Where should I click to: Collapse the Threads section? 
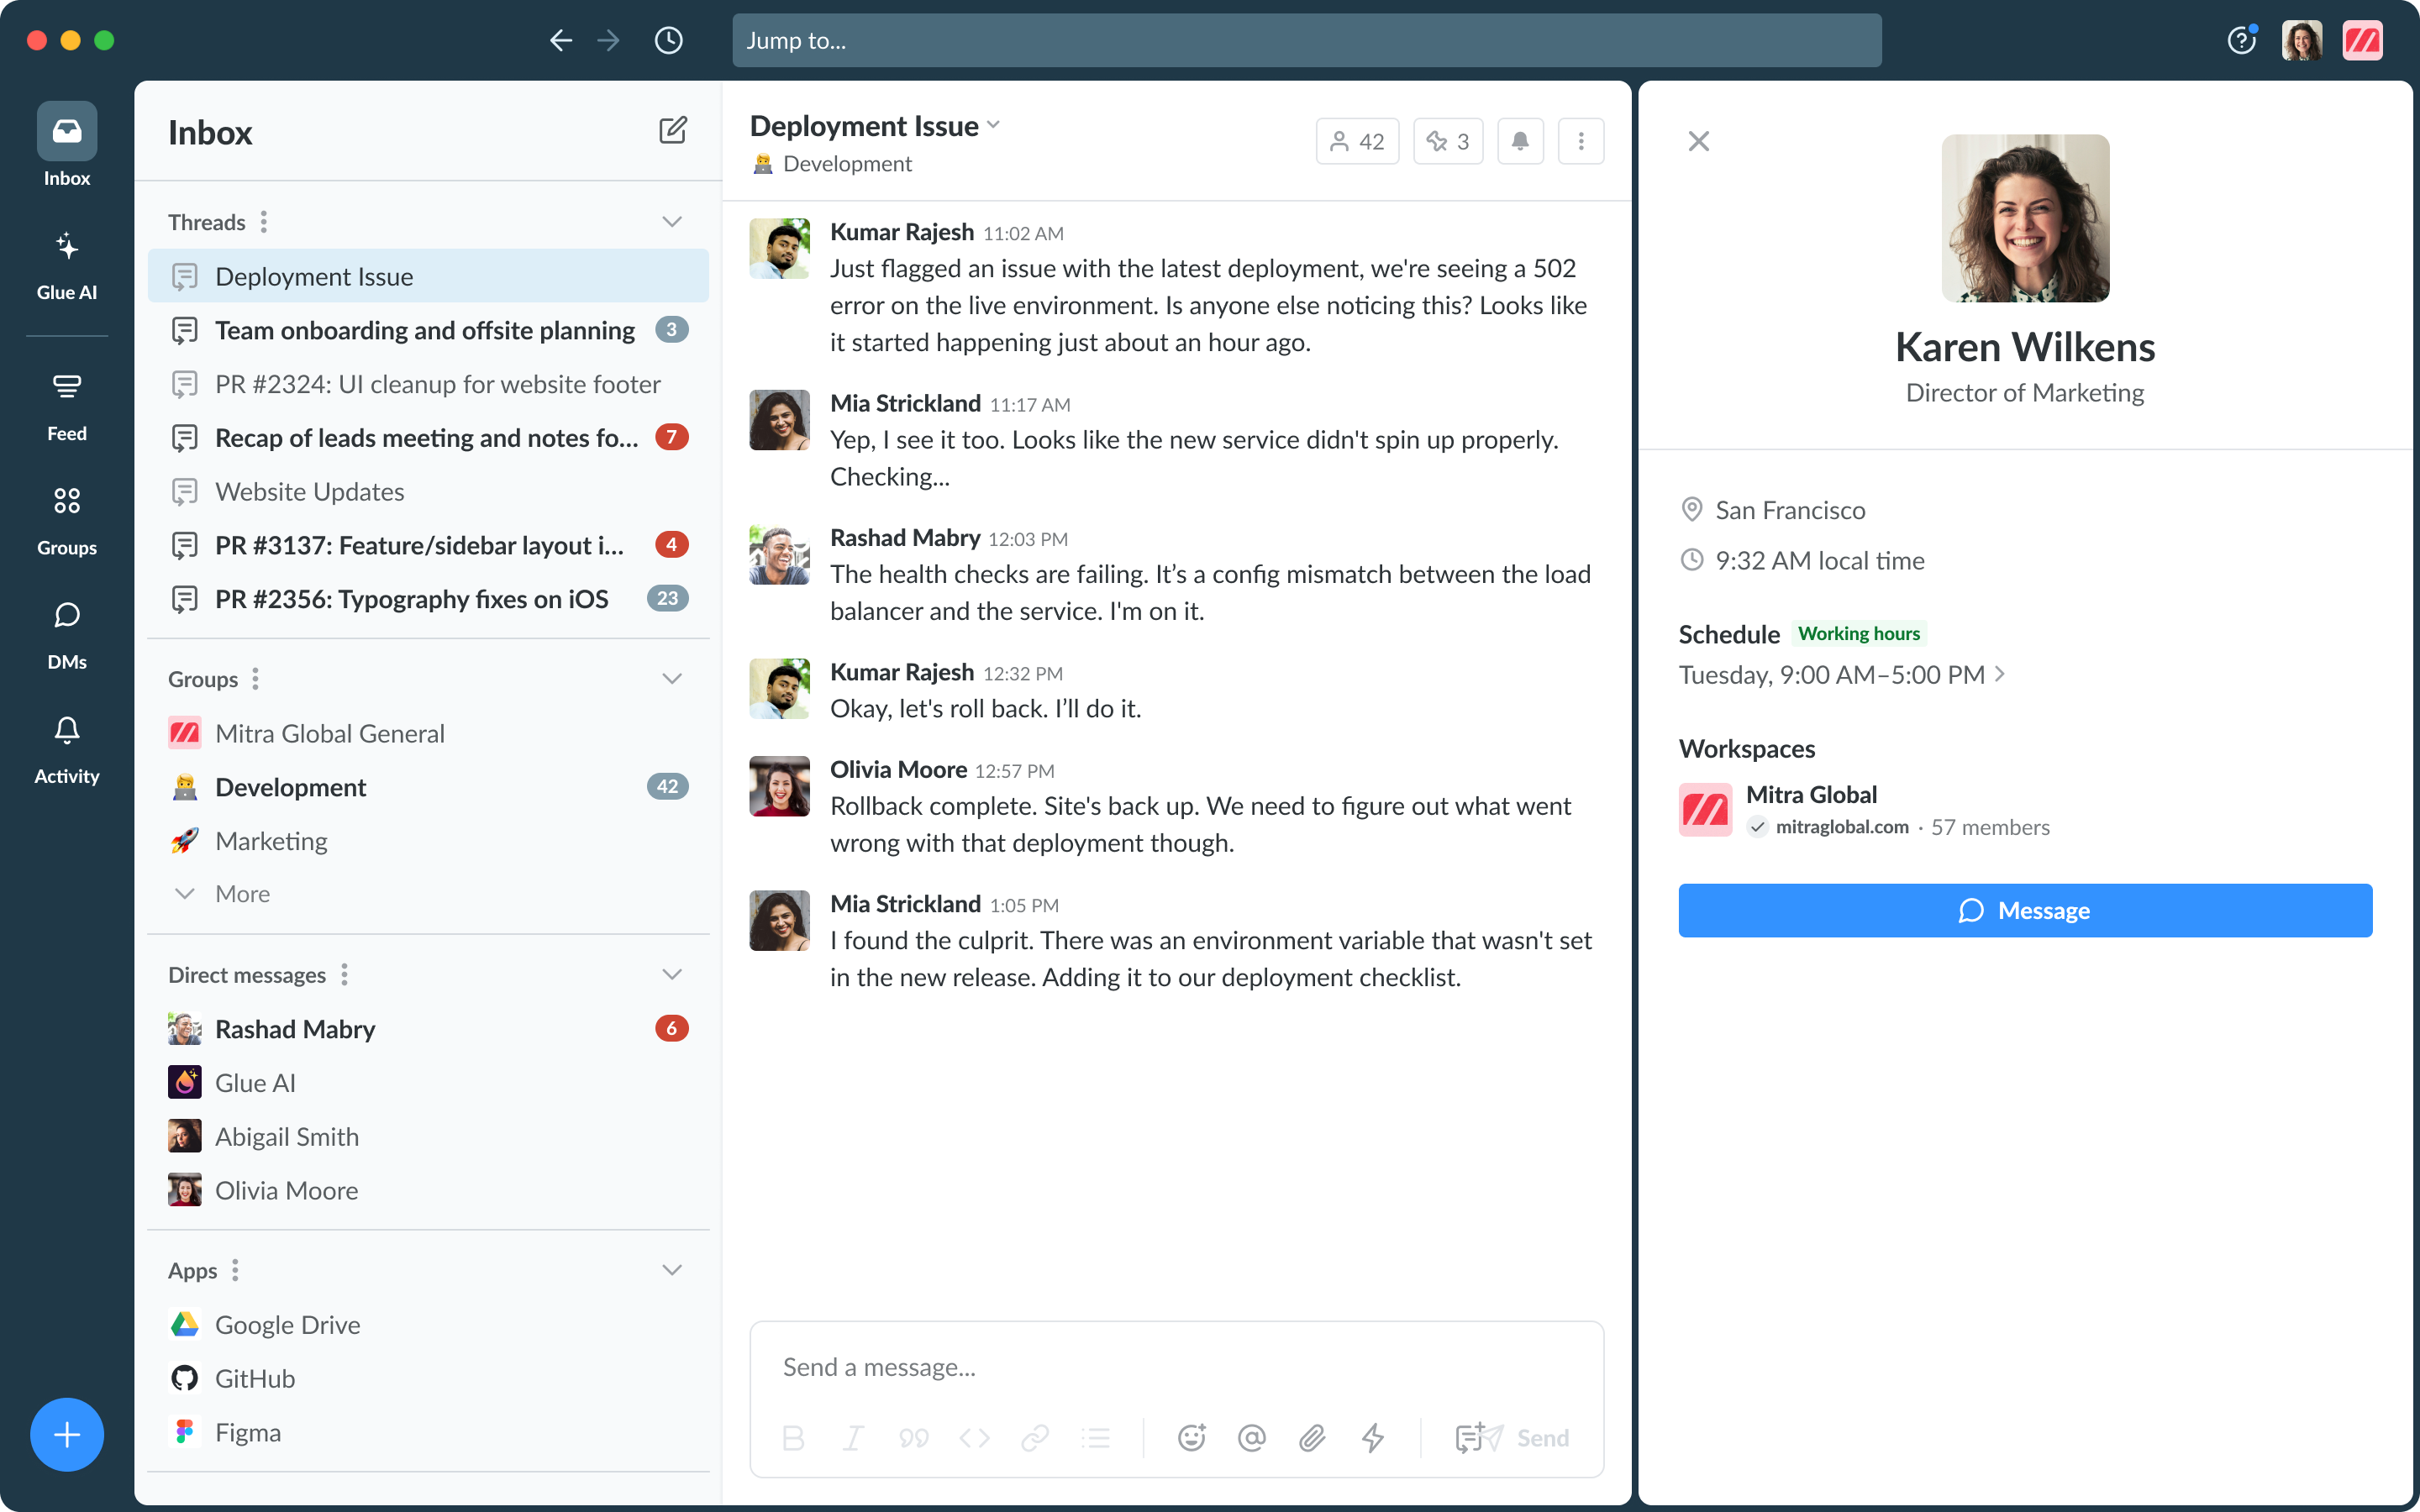tap(672, 222)
